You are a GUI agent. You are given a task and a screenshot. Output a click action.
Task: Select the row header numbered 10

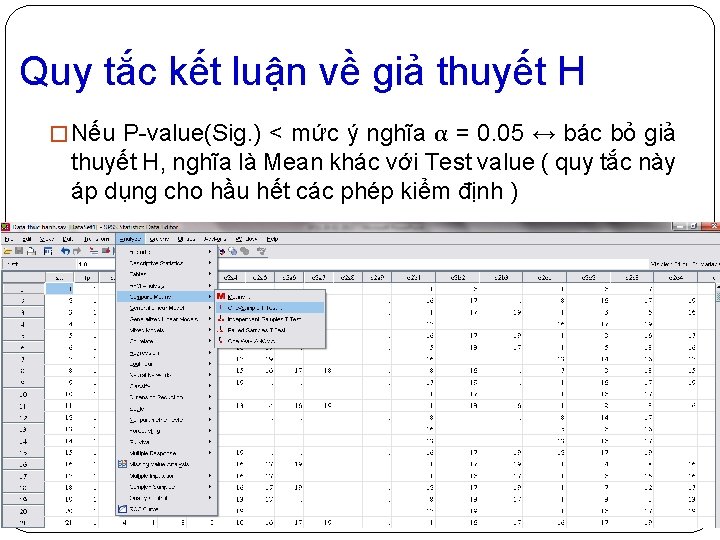(x=23, y=394)
